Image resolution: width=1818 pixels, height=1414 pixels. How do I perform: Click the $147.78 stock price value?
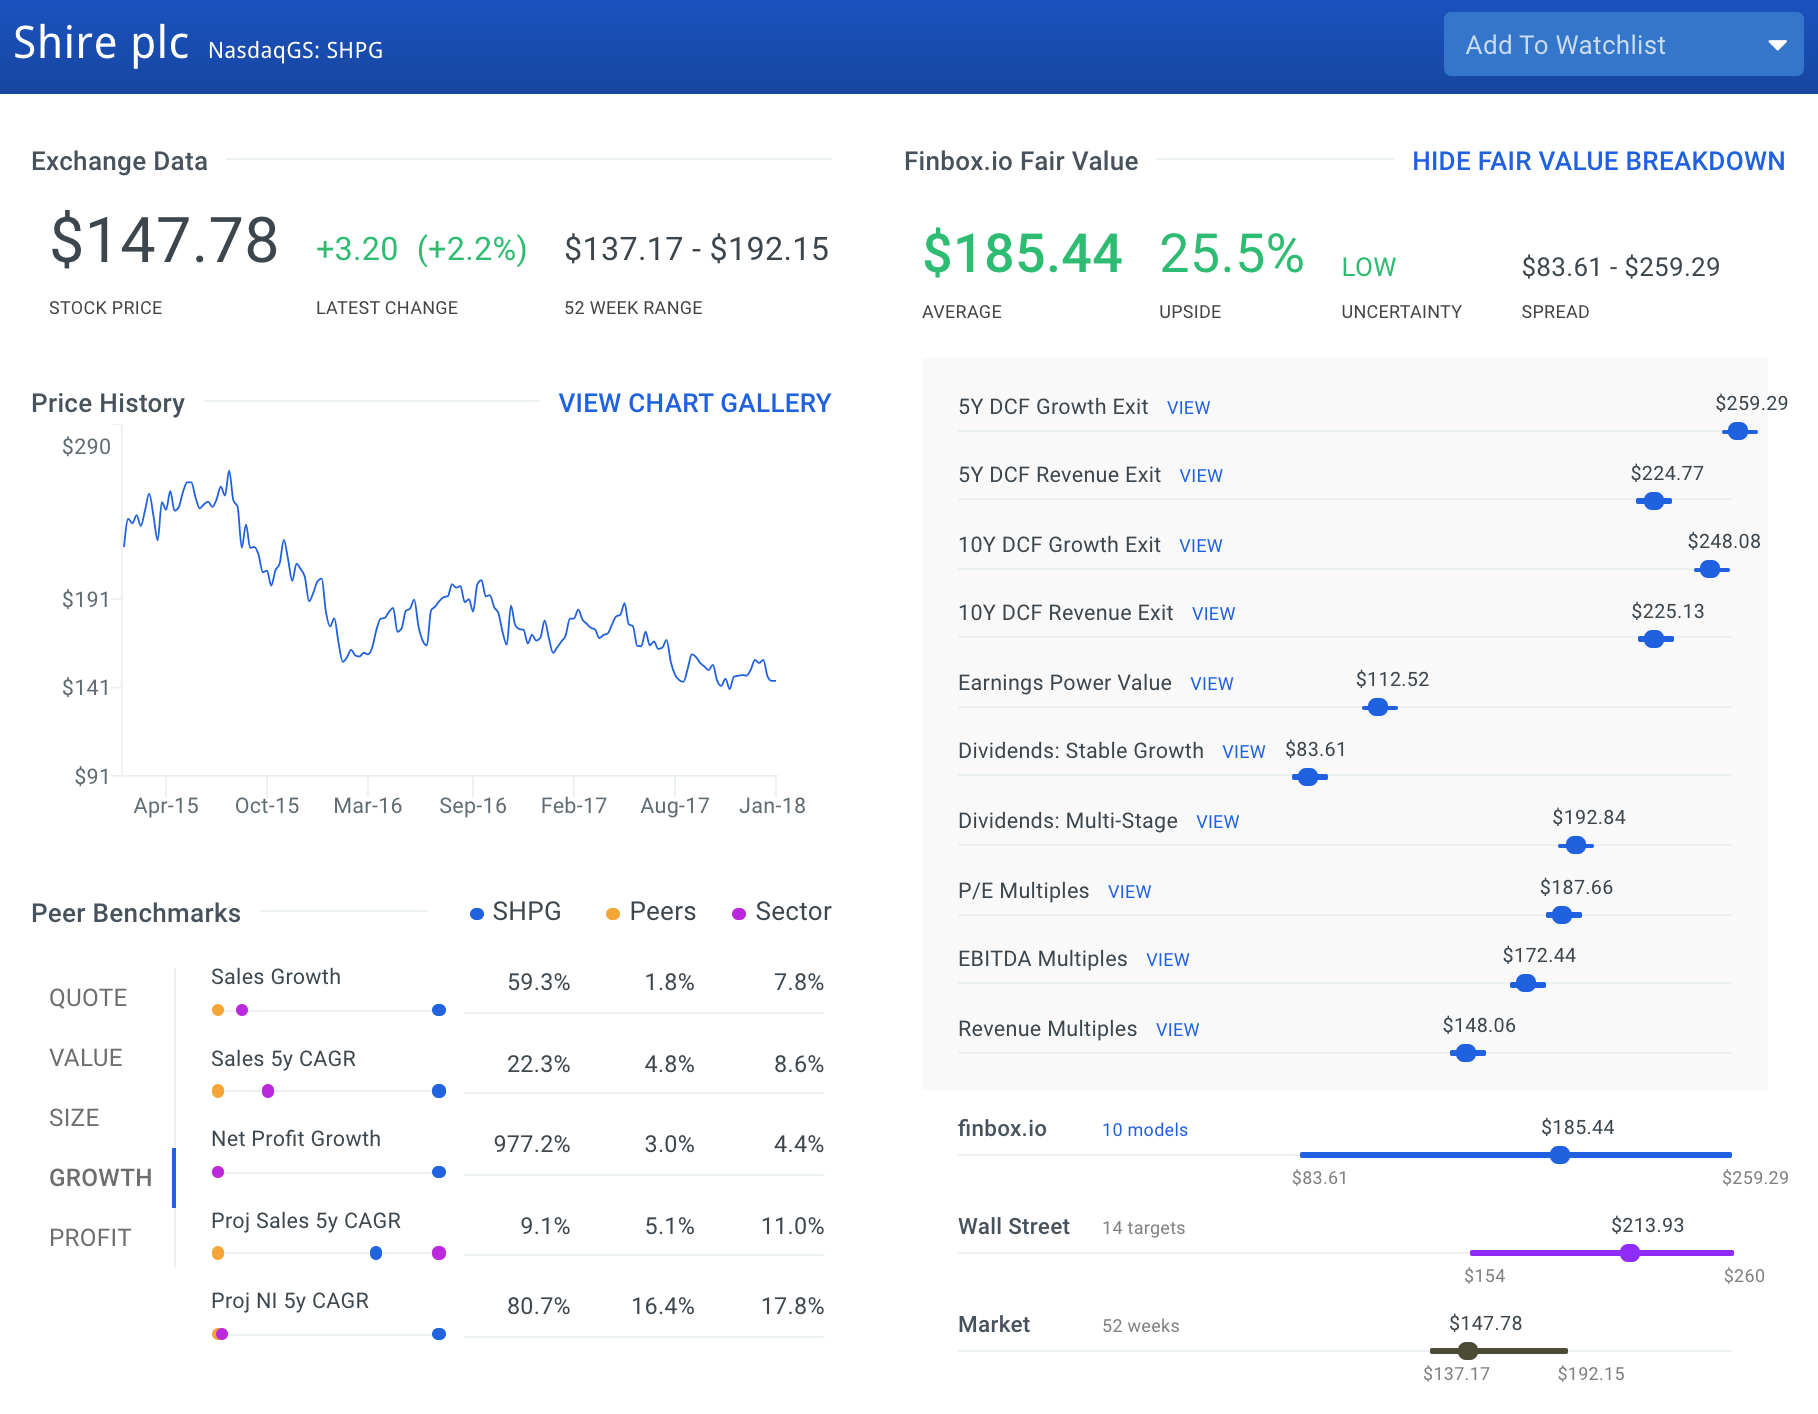[x=165, y=240]
